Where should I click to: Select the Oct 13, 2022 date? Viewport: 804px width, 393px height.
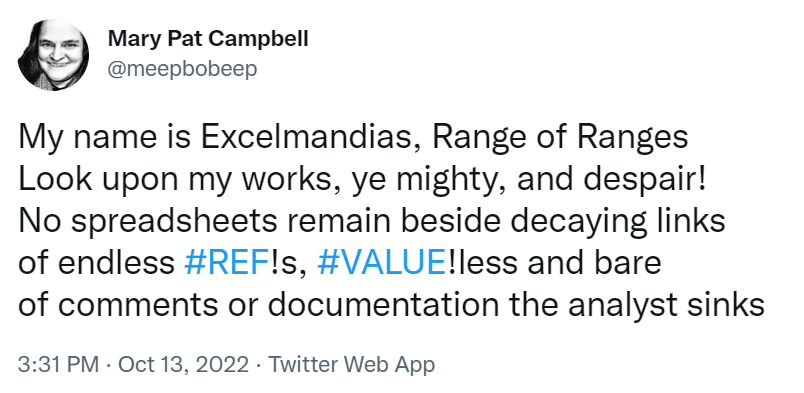tap(183, 365)
